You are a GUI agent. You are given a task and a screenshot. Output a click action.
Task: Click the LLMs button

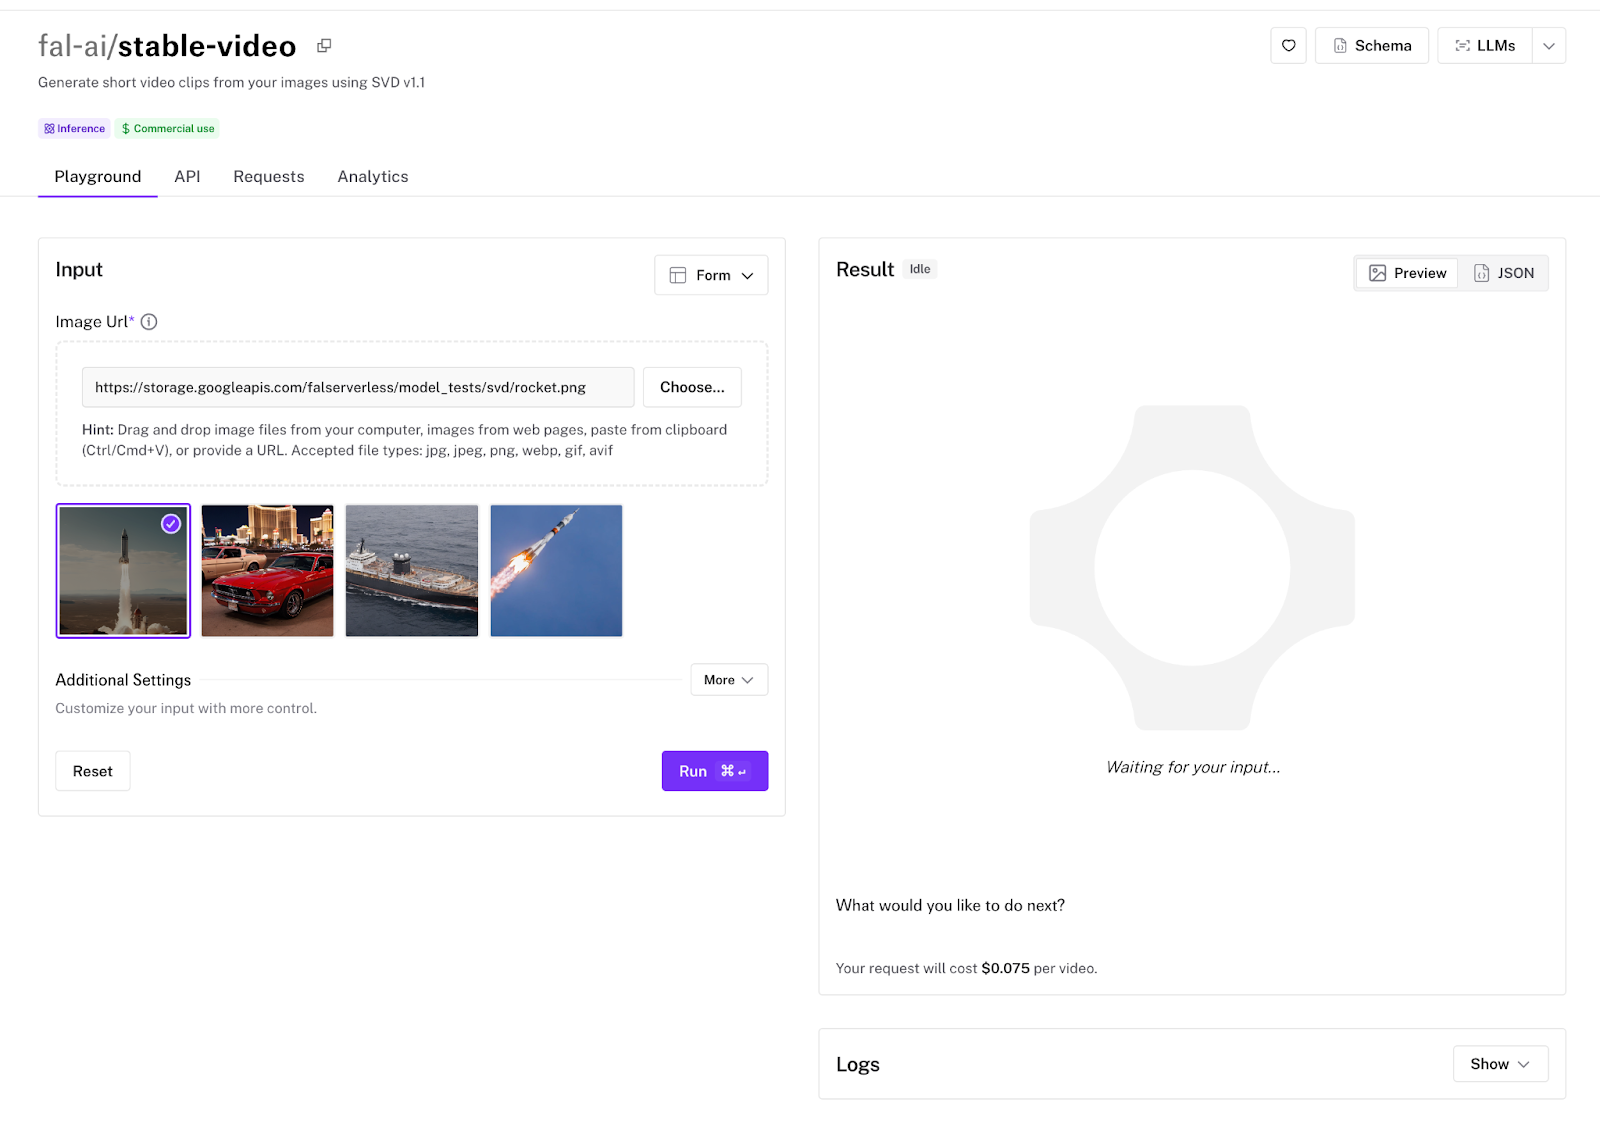pyautogui.click(x=1484, y=46)
